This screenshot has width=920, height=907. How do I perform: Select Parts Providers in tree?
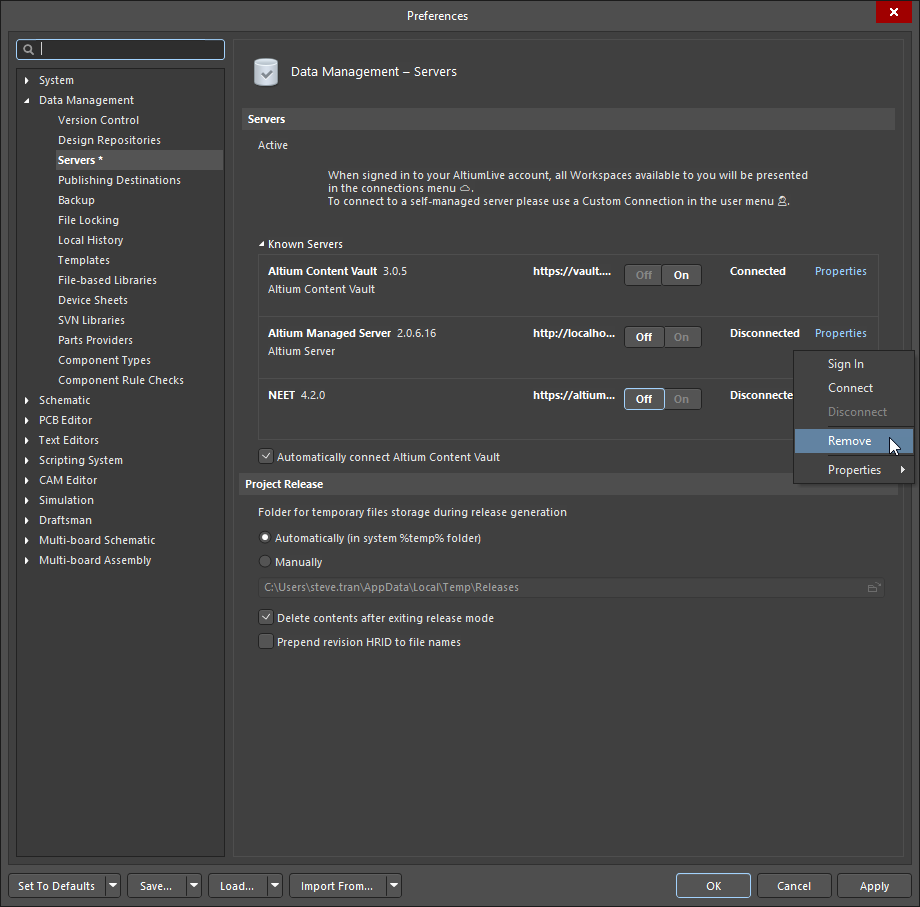95,340
